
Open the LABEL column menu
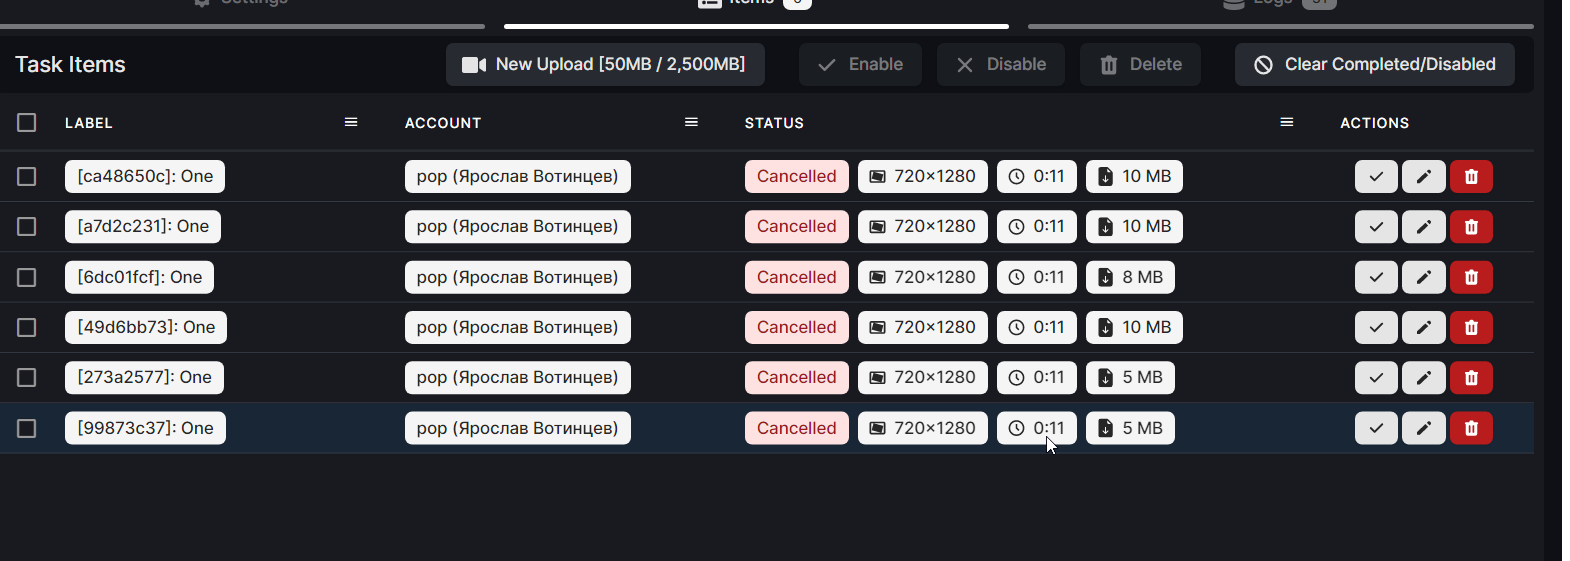click(351, 122)
